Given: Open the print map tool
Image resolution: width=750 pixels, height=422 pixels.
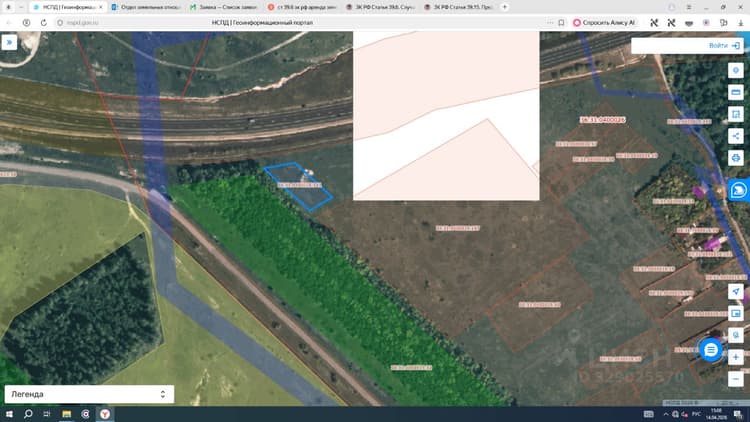Looking at the screenshot, I should coord(736,158).
